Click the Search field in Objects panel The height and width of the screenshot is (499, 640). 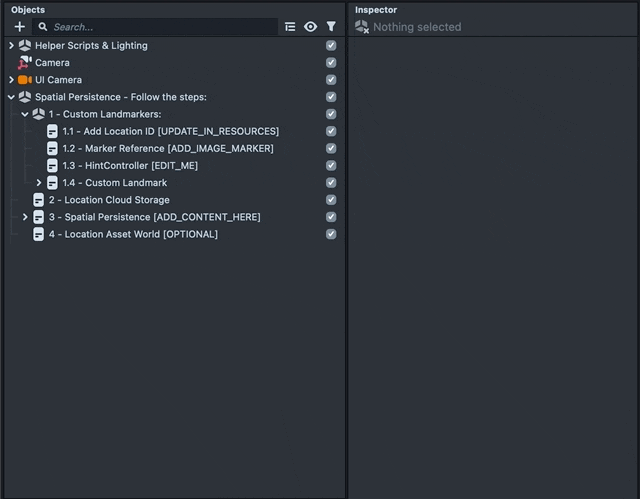(x=160, y=27)
